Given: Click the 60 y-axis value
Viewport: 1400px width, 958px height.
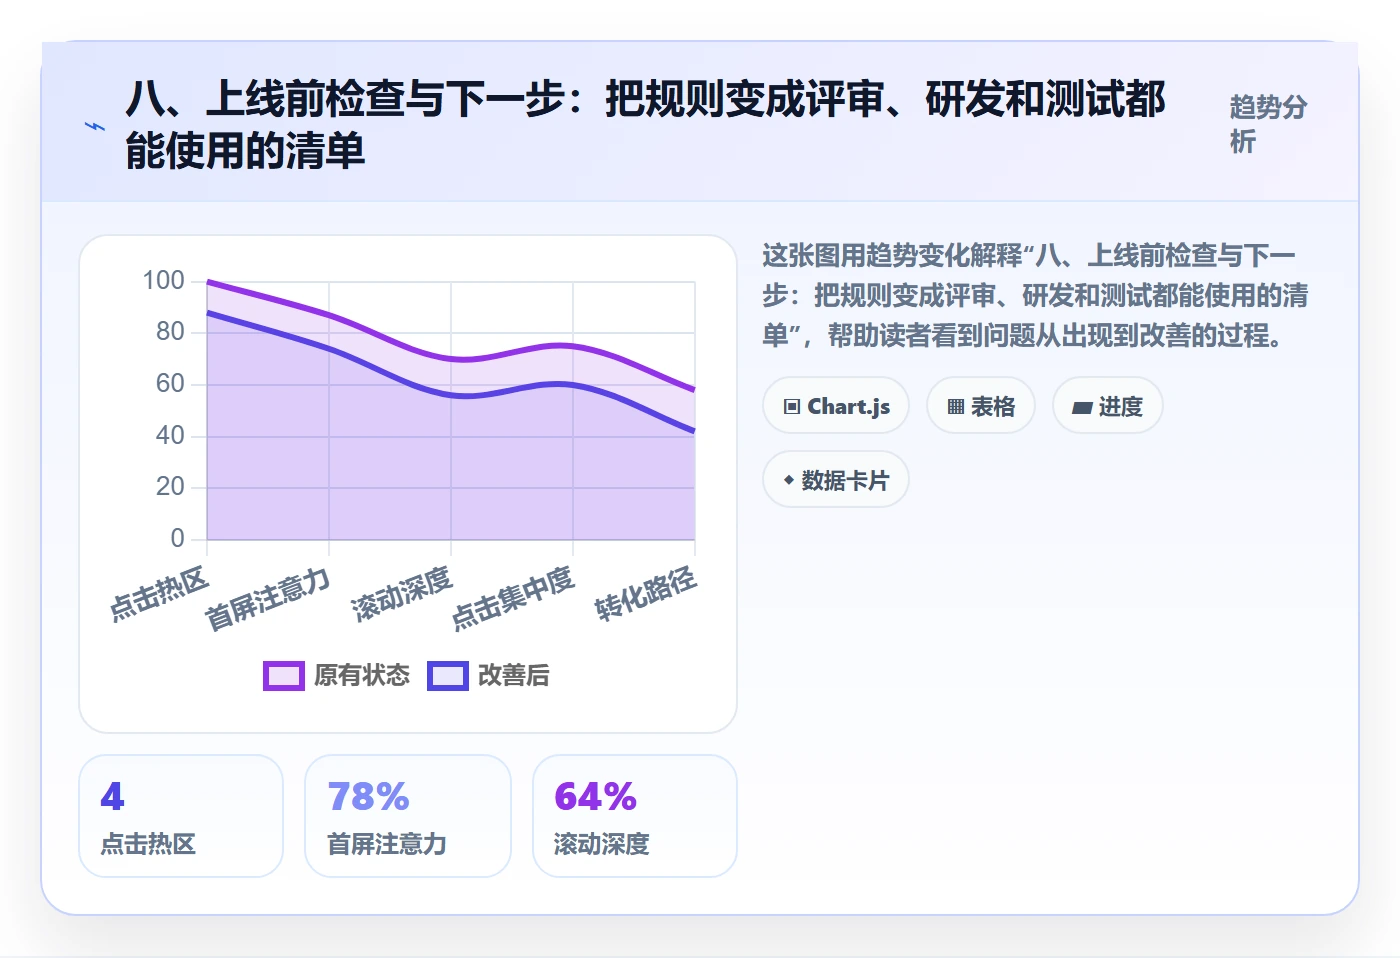Looking at the screenshot, I should [170, 383].
